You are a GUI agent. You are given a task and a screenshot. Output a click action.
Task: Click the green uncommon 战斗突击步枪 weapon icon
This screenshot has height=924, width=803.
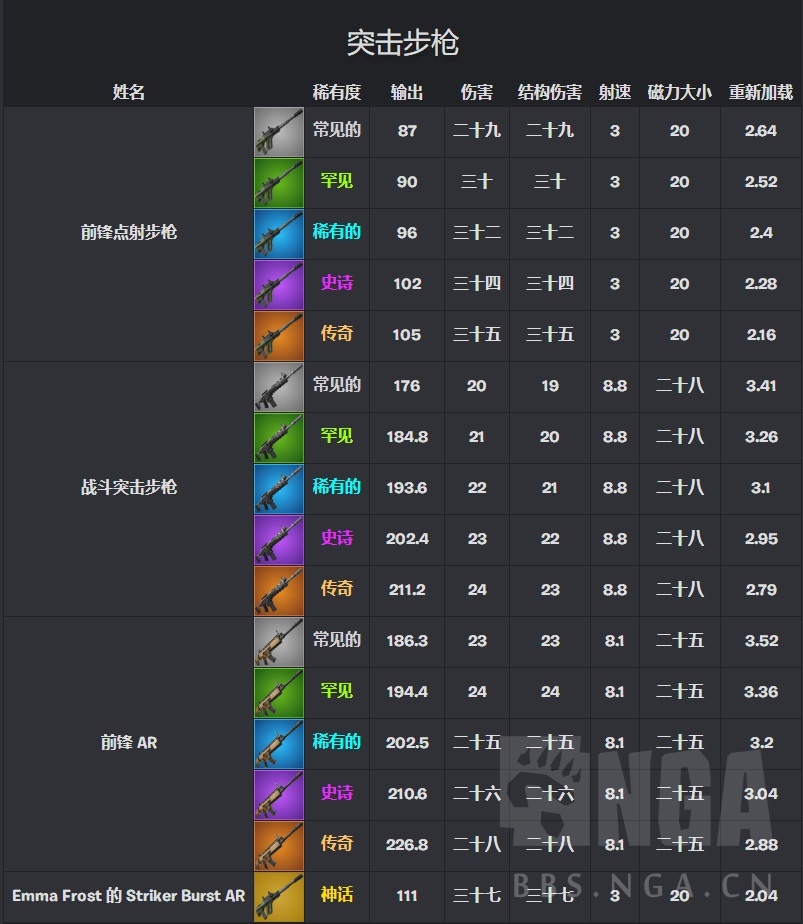(279, 438)
